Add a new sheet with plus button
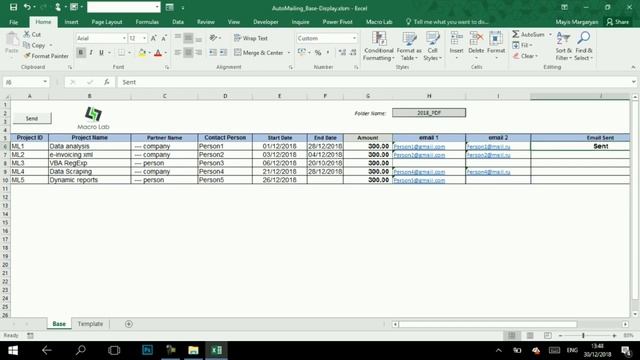640x360 pixels. (129, 324)
